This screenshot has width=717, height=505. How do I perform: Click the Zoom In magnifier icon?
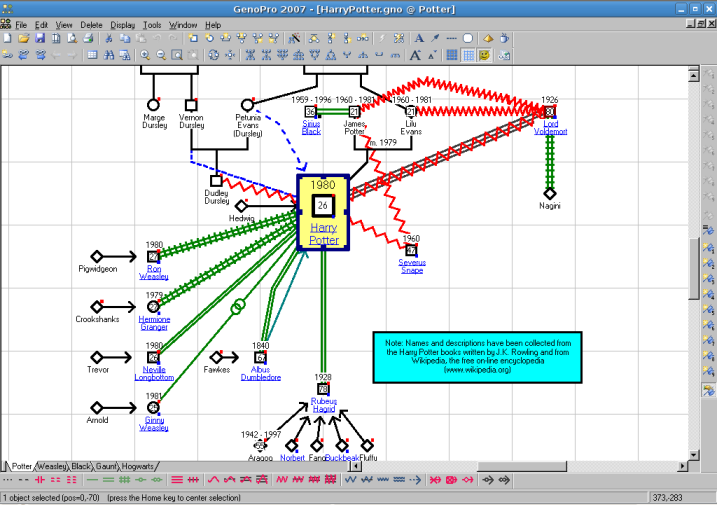click(145, 55)
